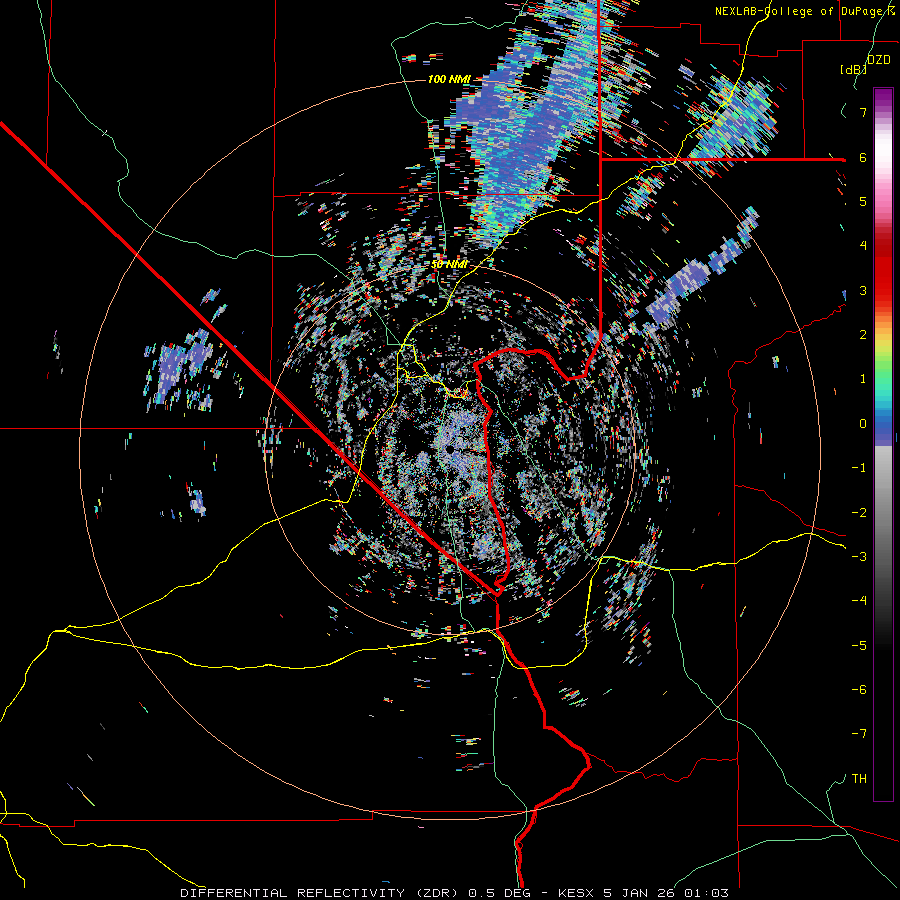Click the '4' value on the legend

(x=863, y=246)
